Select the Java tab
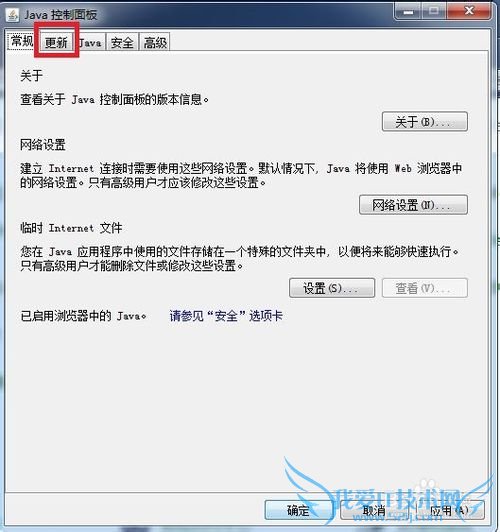500x532 pixels. click(x=90, y=43)
